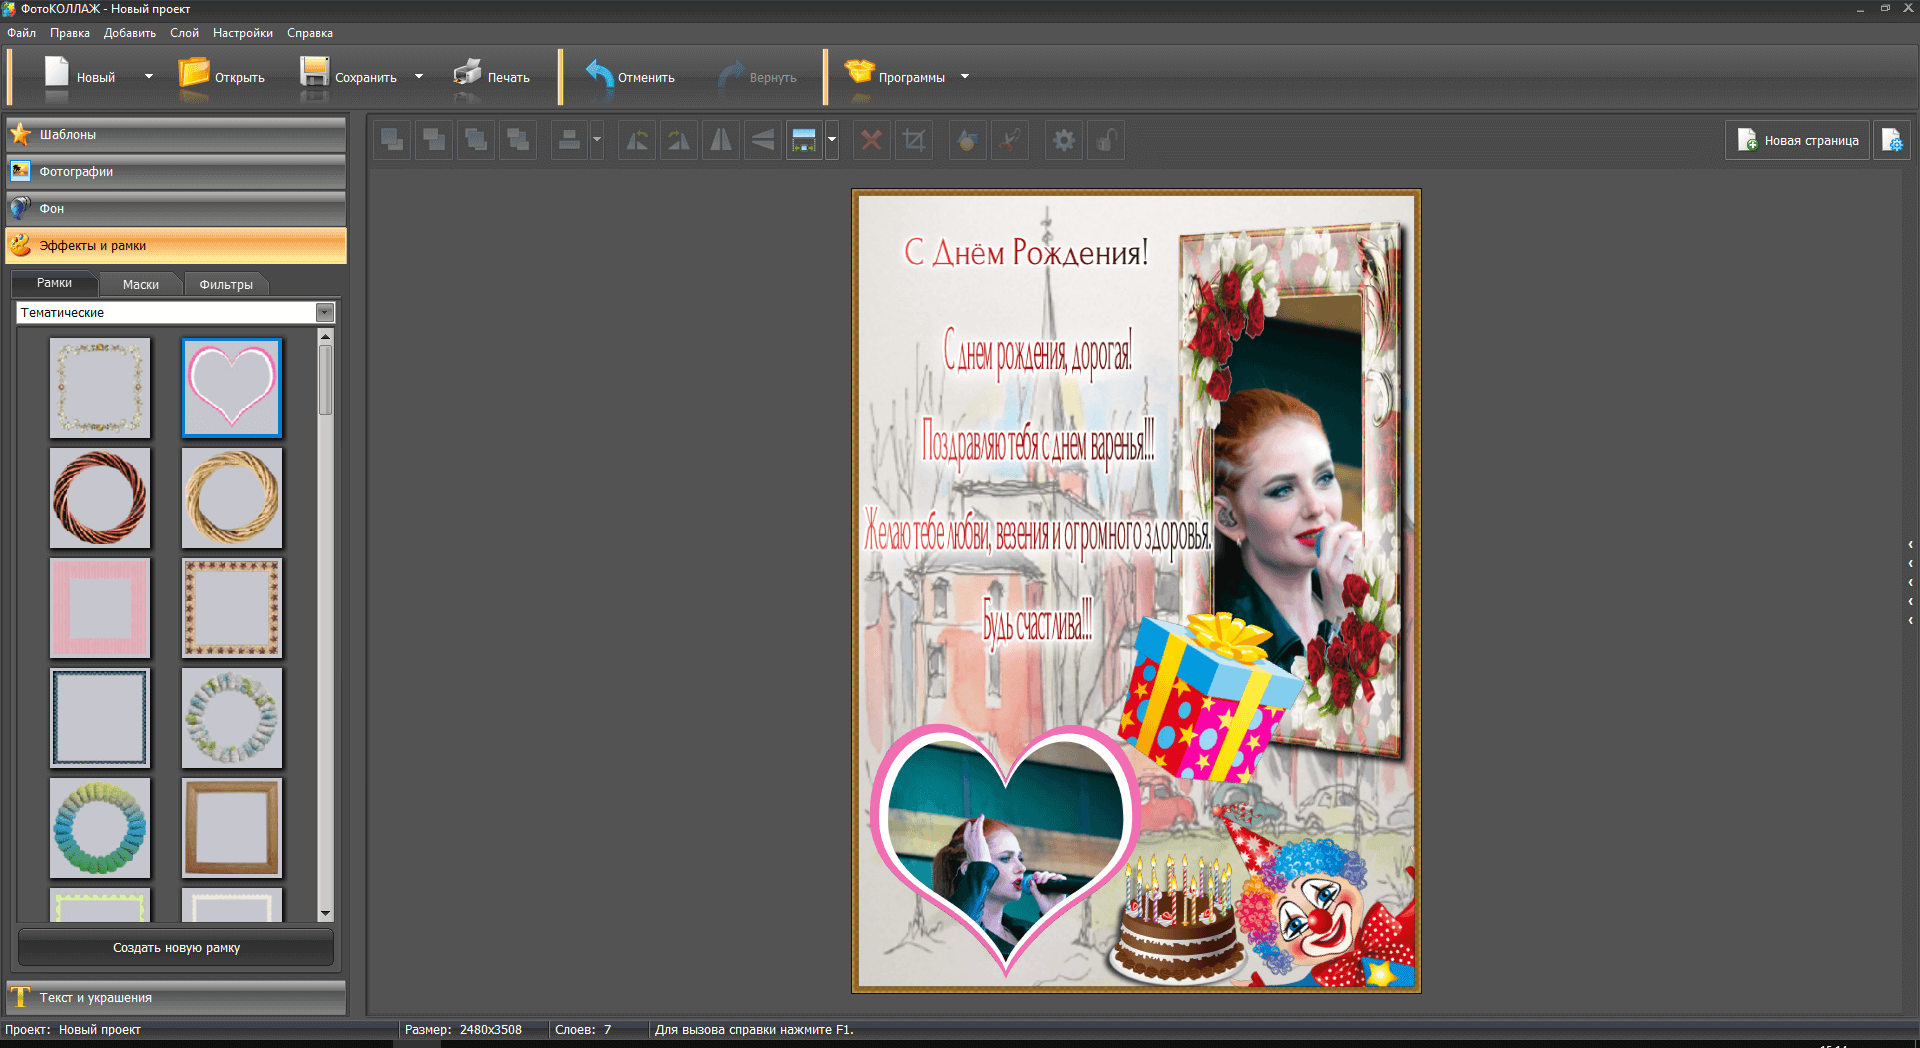The width and height of the screenshot is (1920, 1048).
Task: Expand the Фон panel section
Action: 176,209
